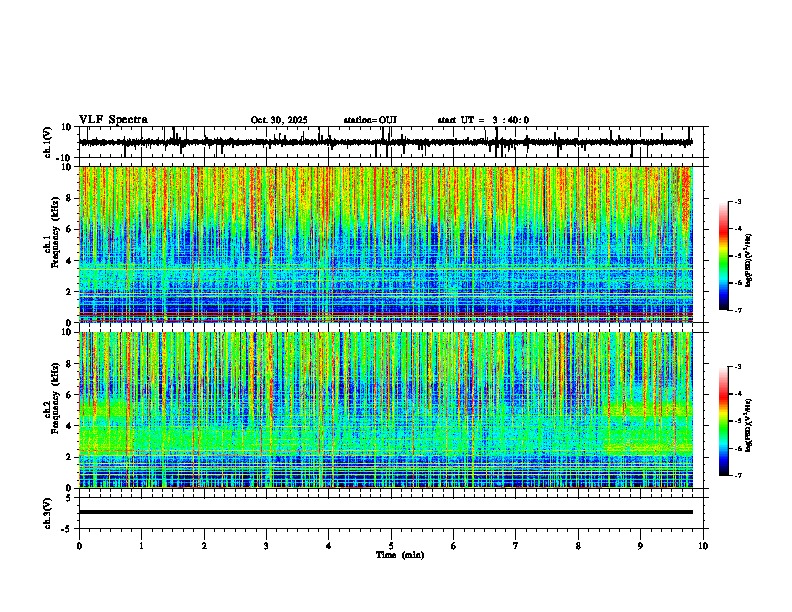The width and height of the screenshot is (792, 612).
Task: Click the "8" kHz tick on ch.1 spectrogram axis
Action: (70, 198)
